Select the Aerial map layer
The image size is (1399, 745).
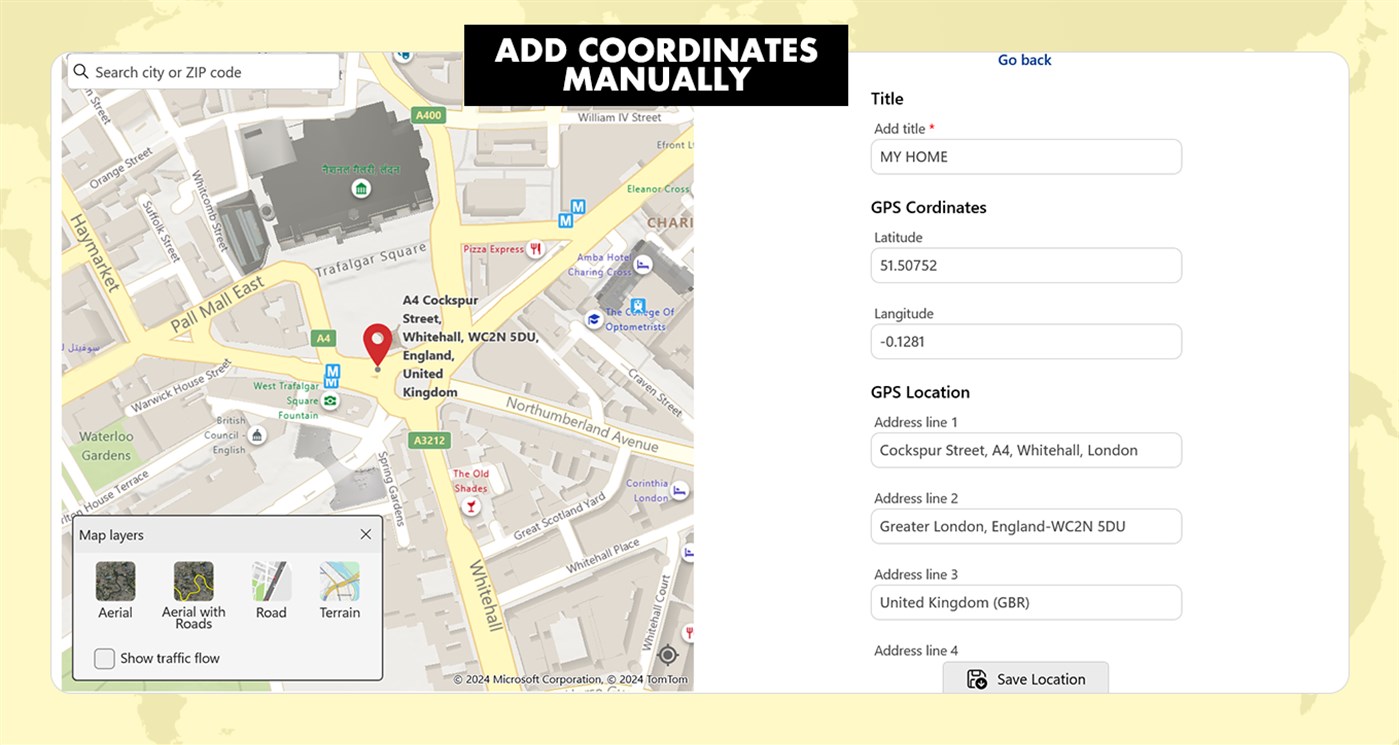(115, 581)
